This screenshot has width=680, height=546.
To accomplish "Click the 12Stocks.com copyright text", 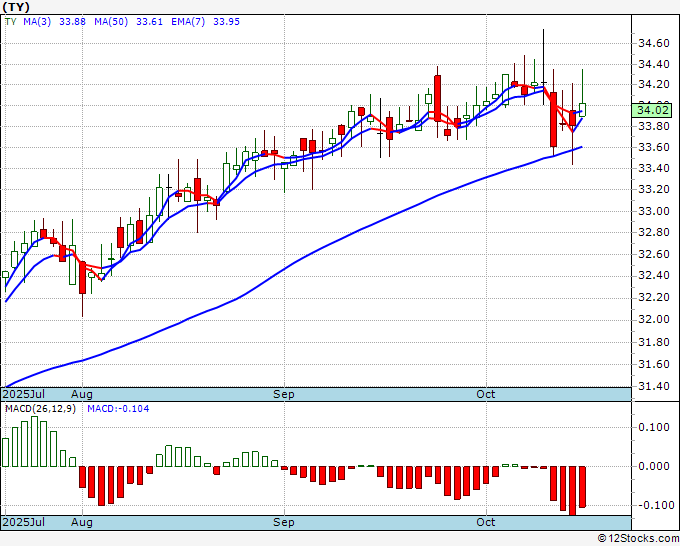I will tap(638, 538).
